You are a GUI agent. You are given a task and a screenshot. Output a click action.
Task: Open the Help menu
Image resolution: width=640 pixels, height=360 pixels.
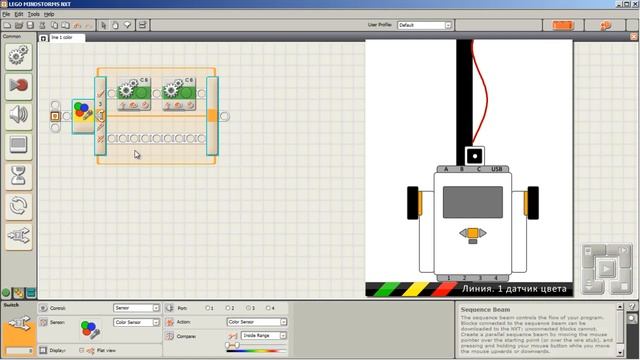click(x=49, y=14)
